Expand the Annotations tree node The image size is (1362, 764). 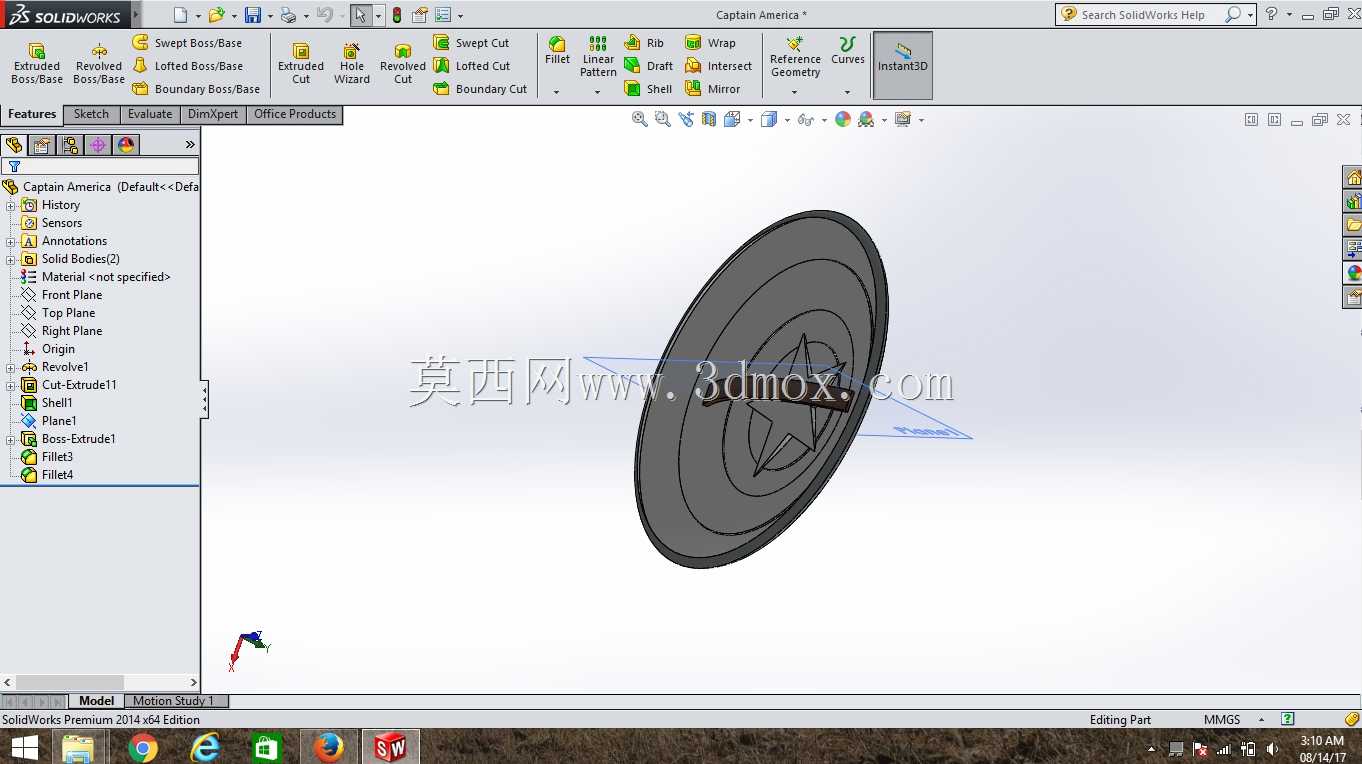pos(11,241)
